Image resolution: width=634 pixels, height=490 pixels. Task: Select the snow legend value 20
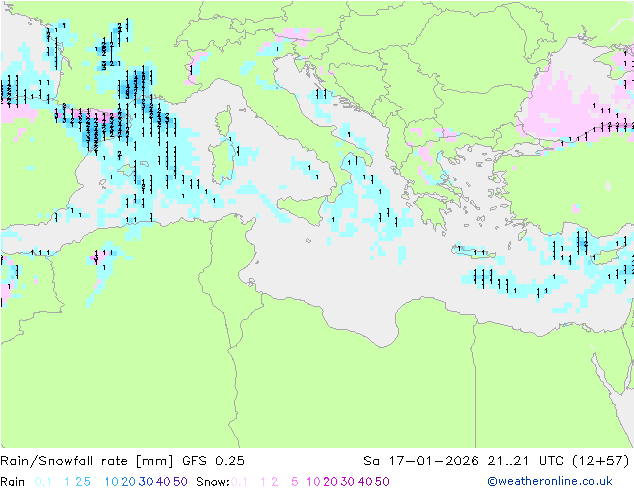coord(330,482)
